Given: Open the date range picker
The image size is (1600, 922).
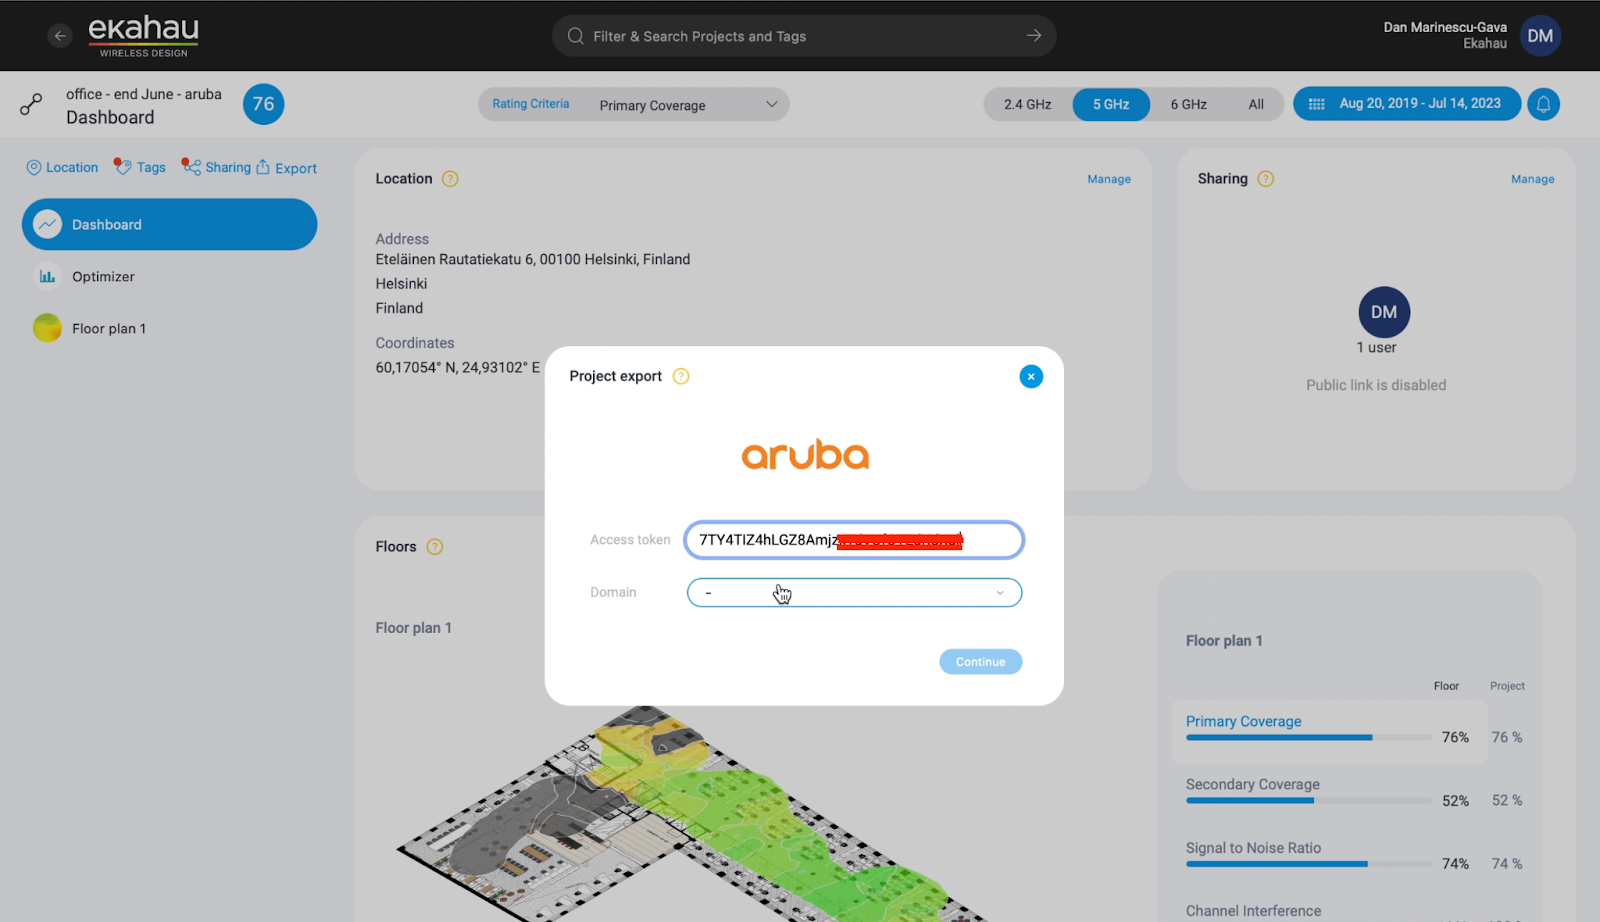Looking at the screenshot, I should point(1407,104).
